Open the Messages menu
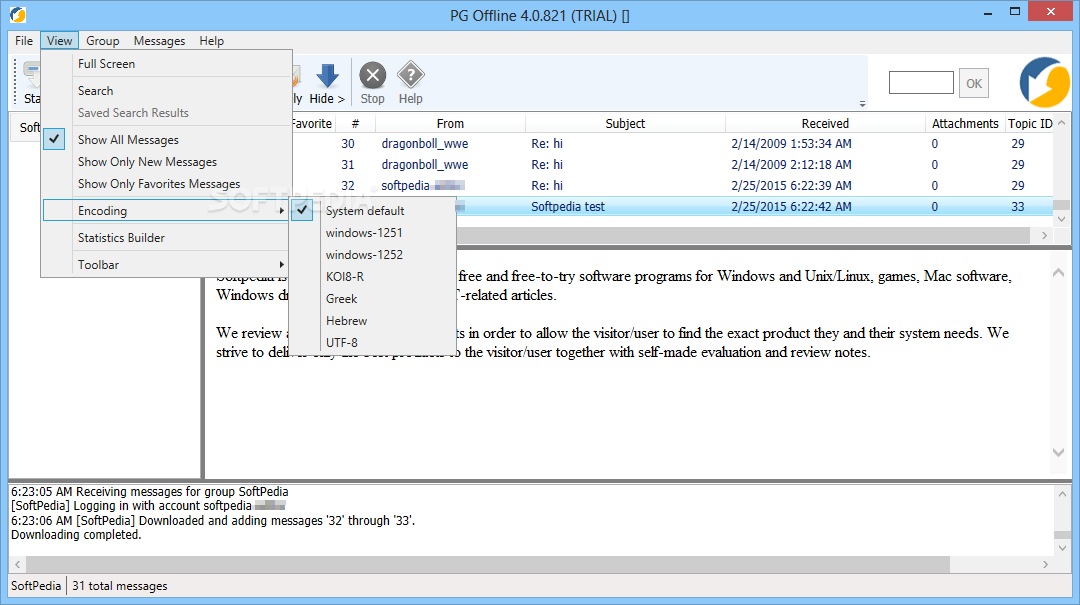The height and width of the screenshot is (605, 1080). click(159, 41)
